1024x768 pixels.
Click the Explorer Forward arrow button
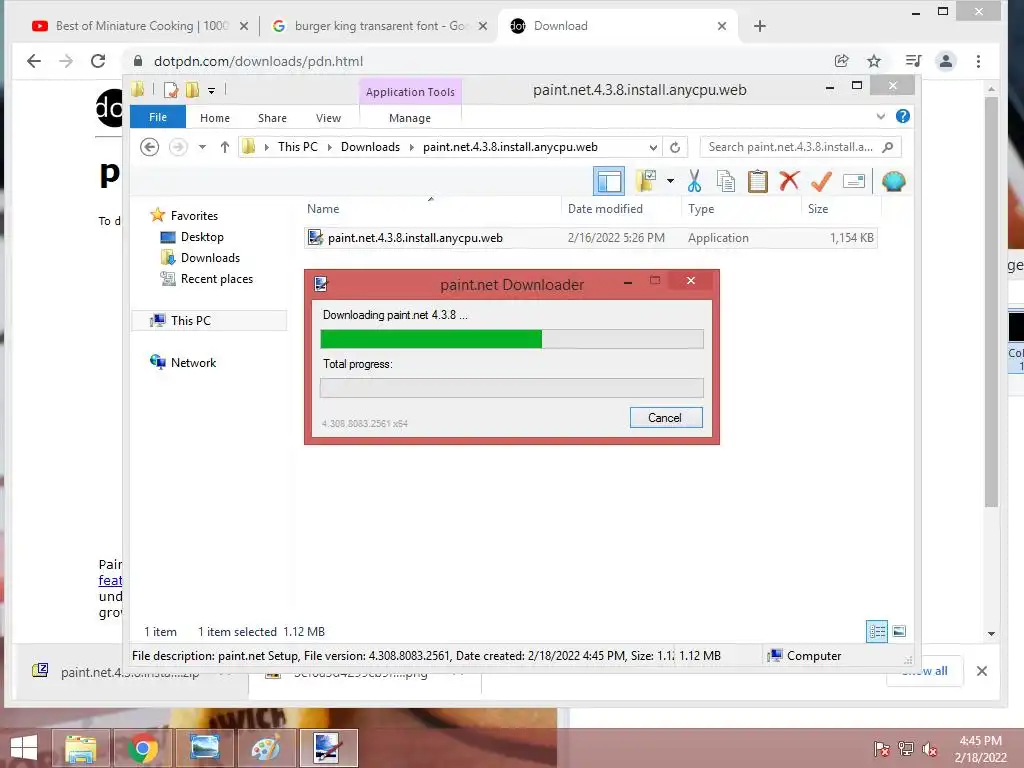(178, 147)
